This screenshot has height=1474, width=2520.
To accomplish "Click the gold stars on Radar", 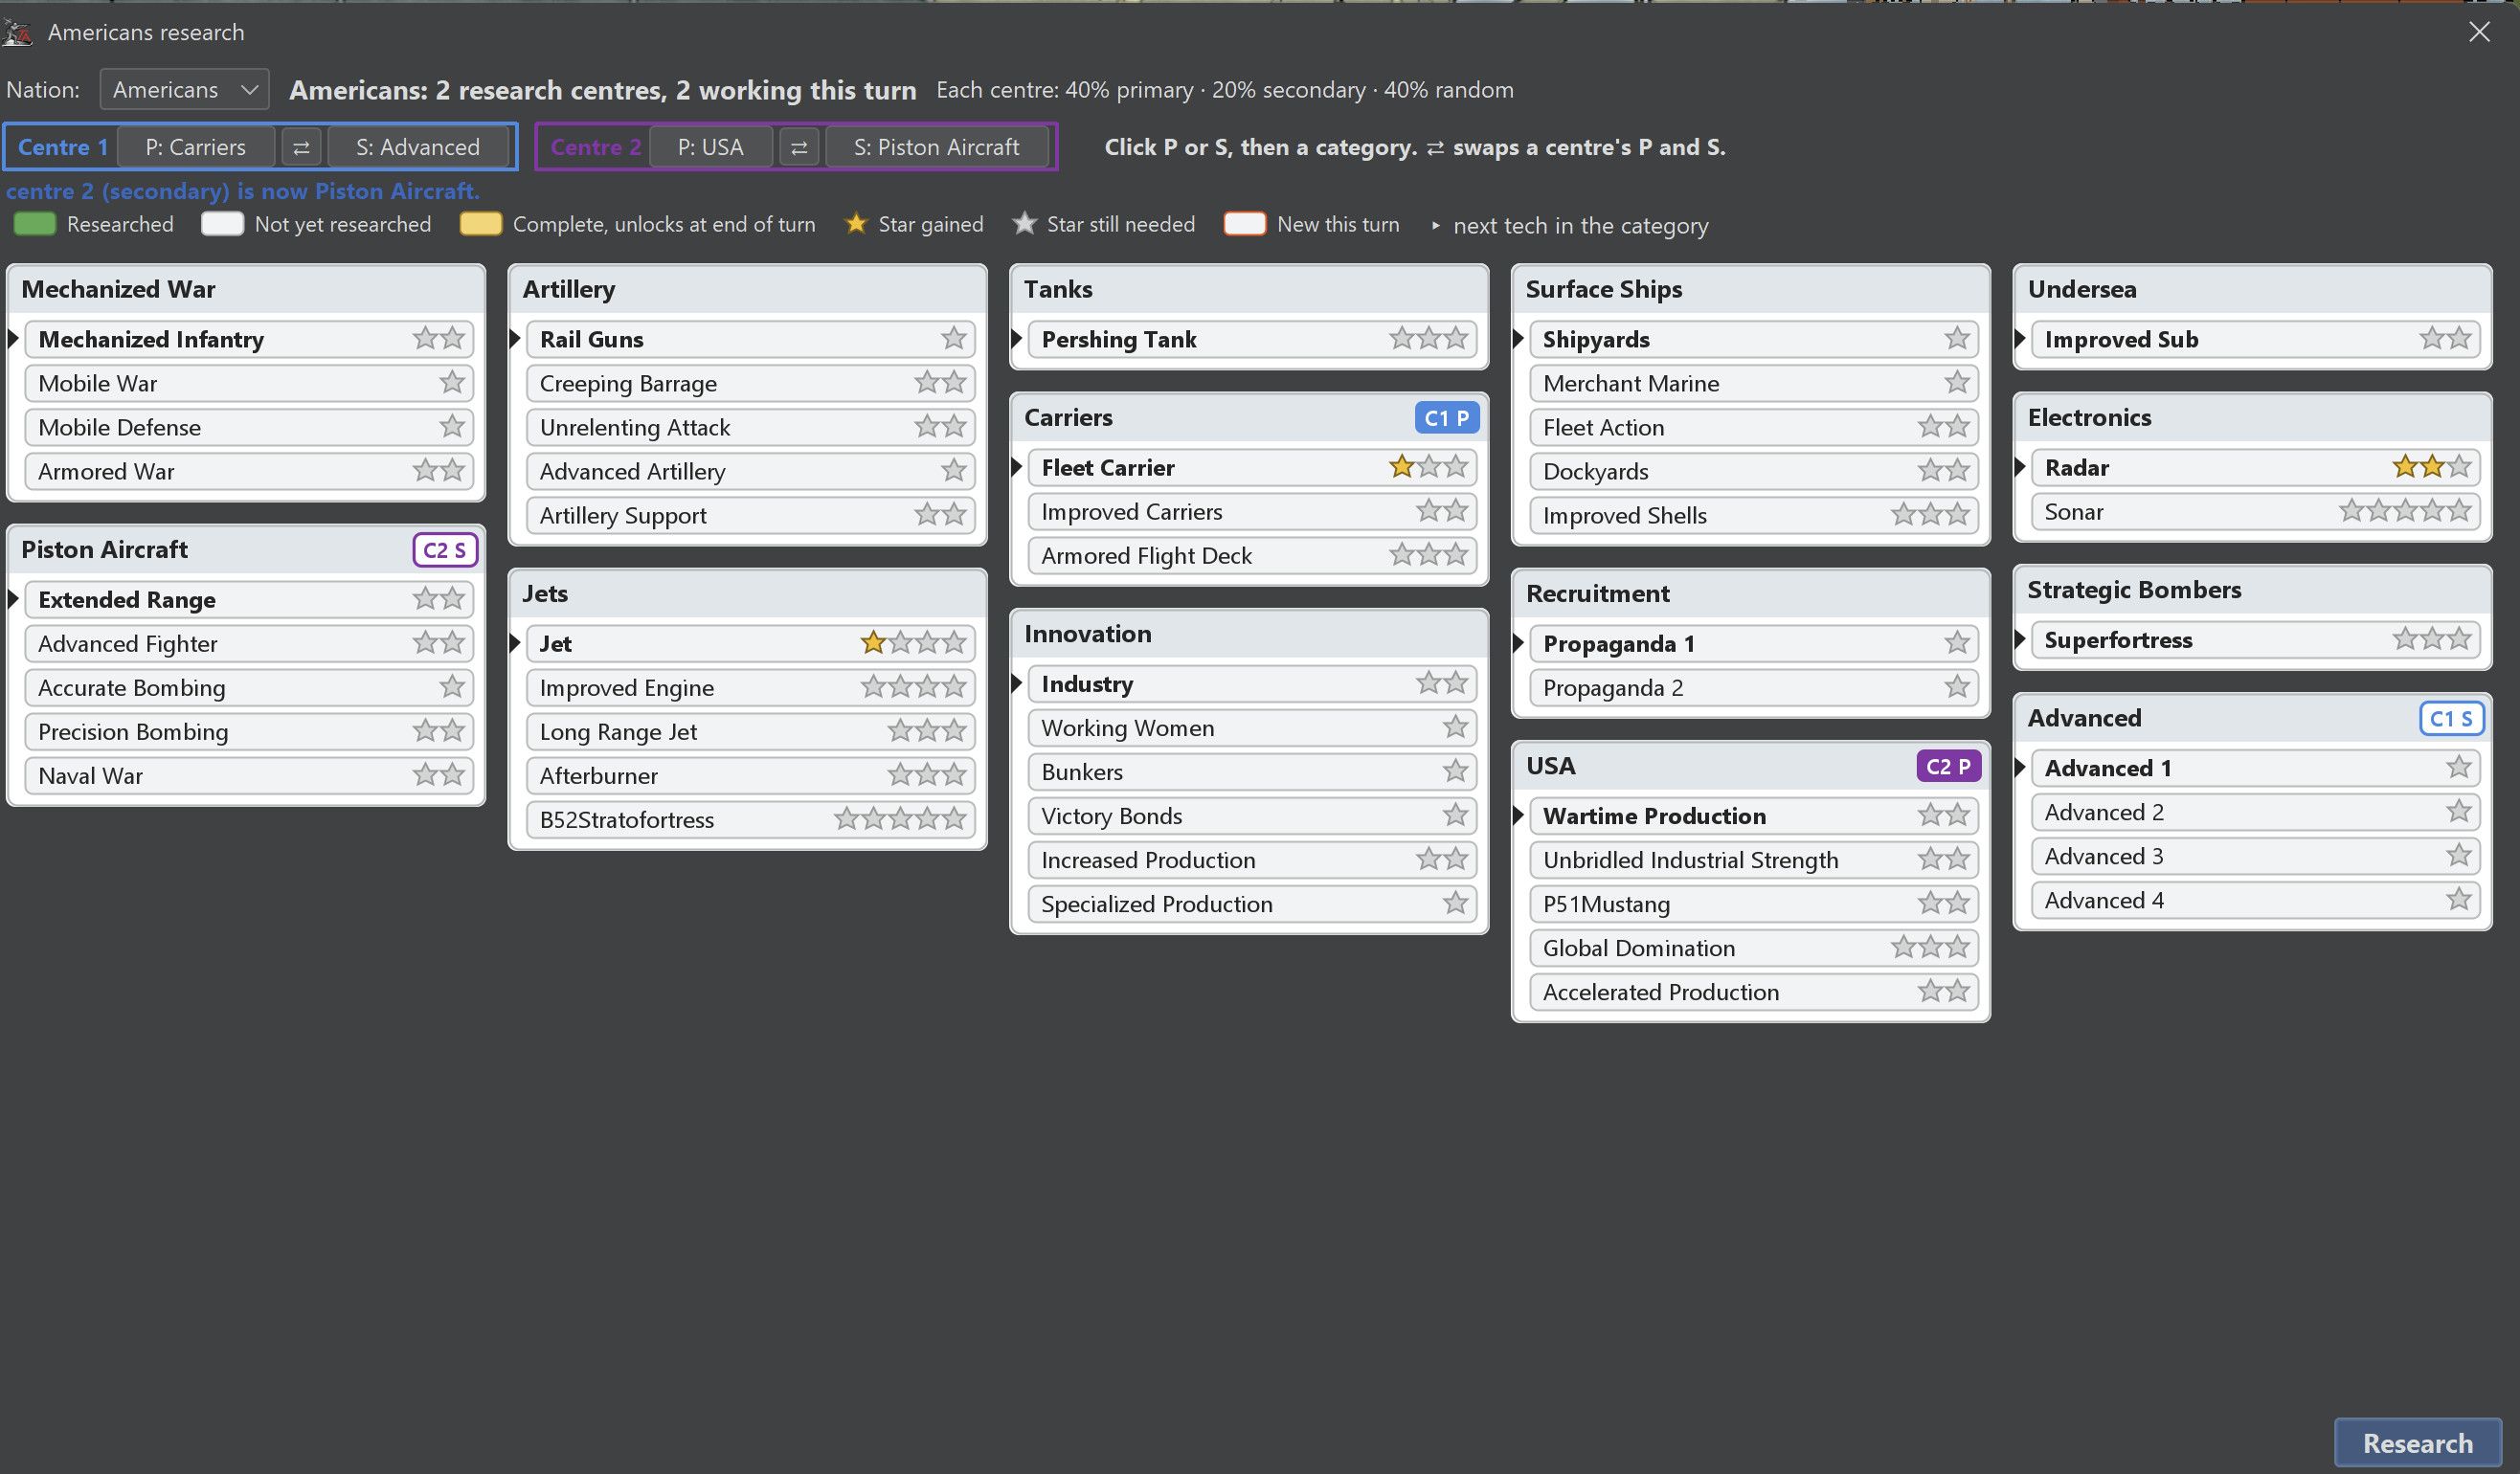I will point(2418,467).
